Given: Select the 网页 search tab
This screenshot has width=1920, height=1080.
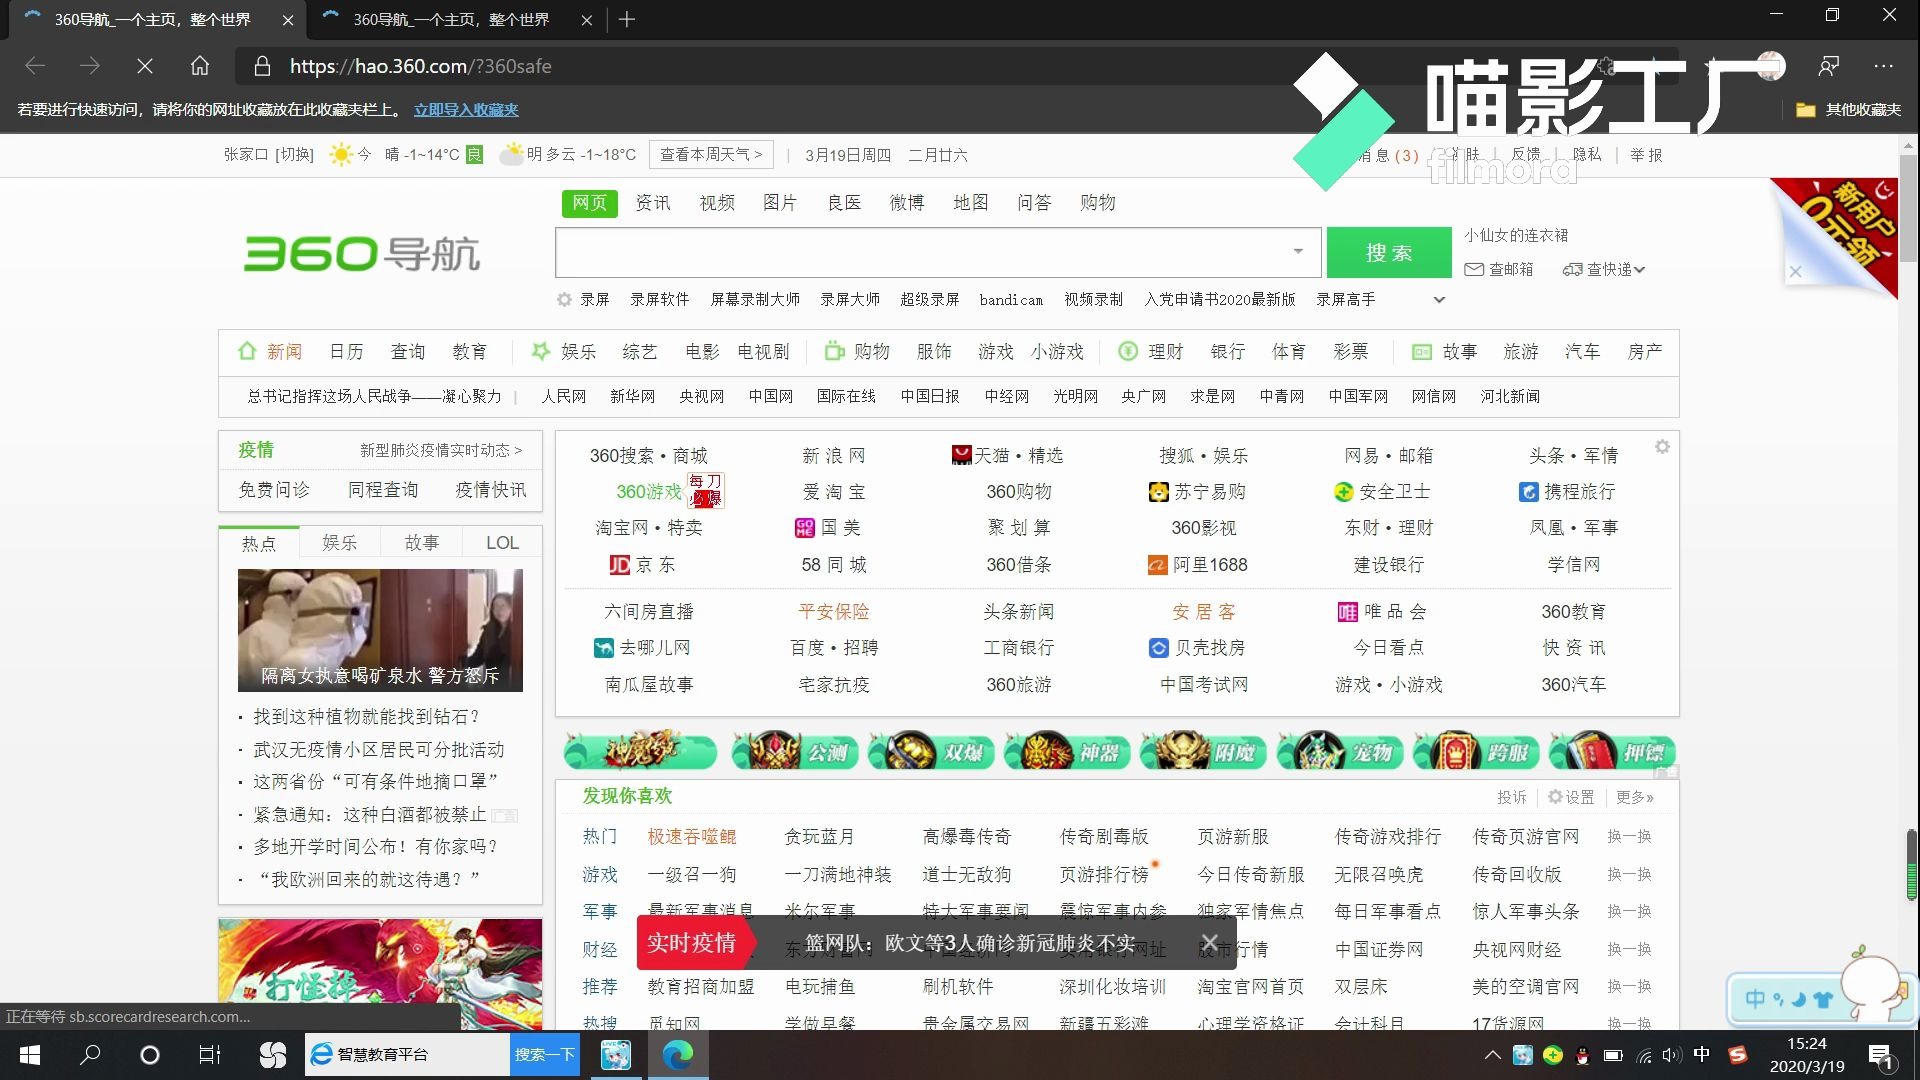Looking at the screenshot, I should coord(589,203).
